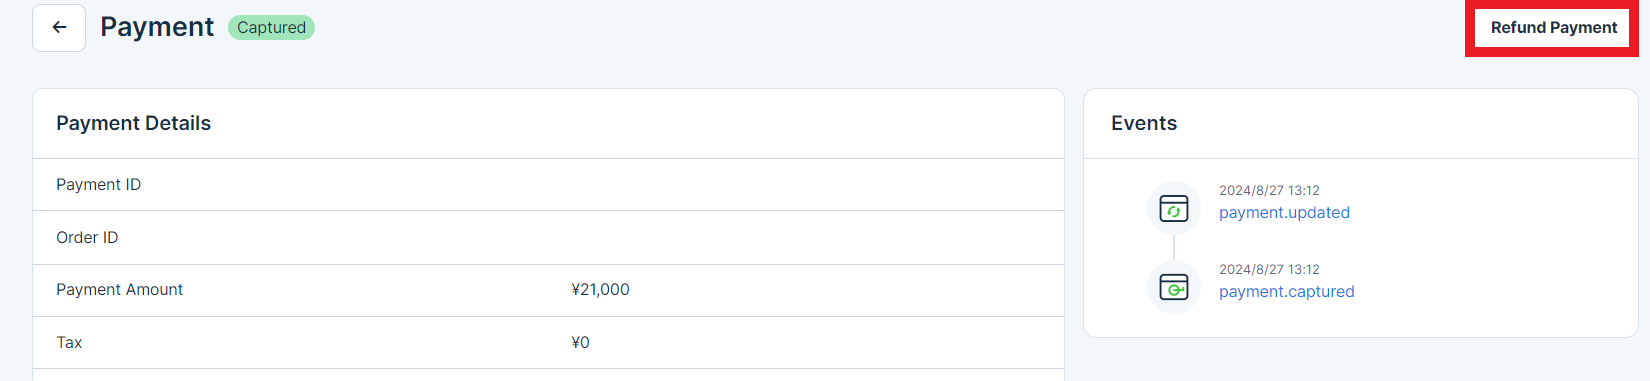Click the Payment ID row label
1650x381 pixels.
pyautogui.click(x=98, y=184)
